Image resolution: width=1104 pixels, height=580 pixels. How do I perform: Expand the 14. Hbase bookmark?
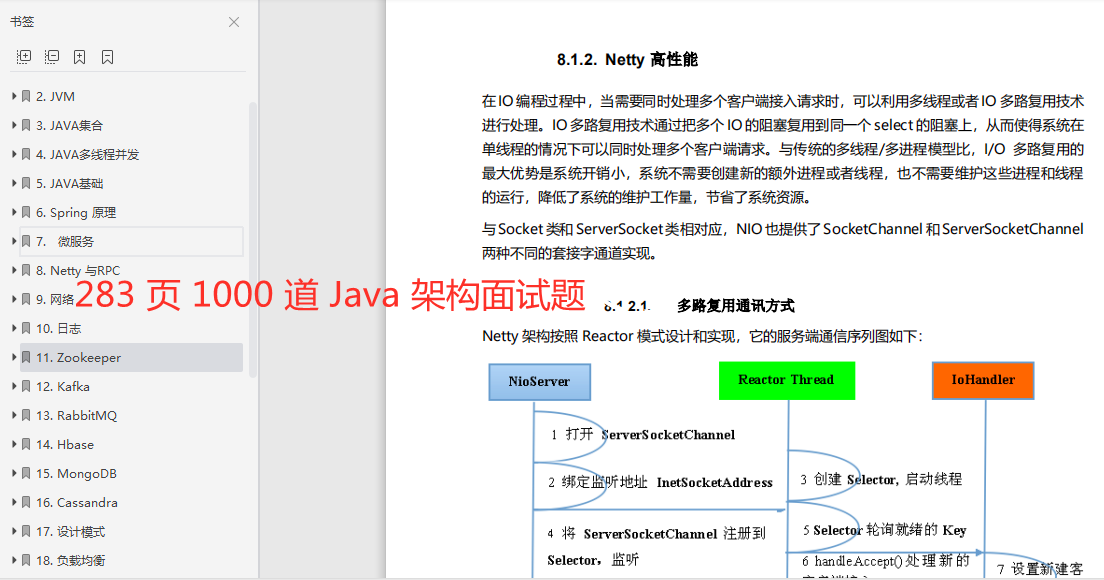tap(14, 444)
